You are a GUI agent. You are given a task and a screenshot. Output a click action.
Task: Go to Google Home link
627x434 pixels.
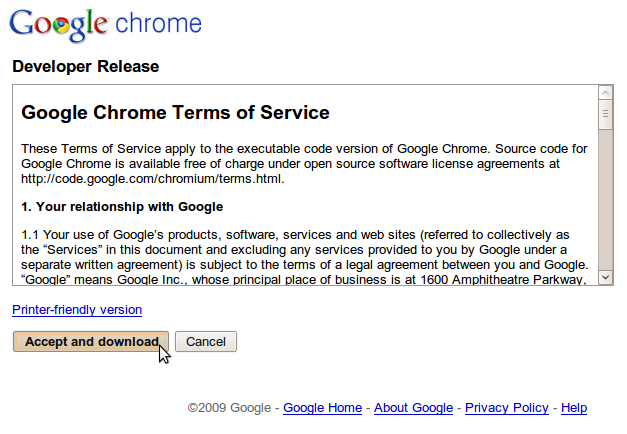[322, 408]
